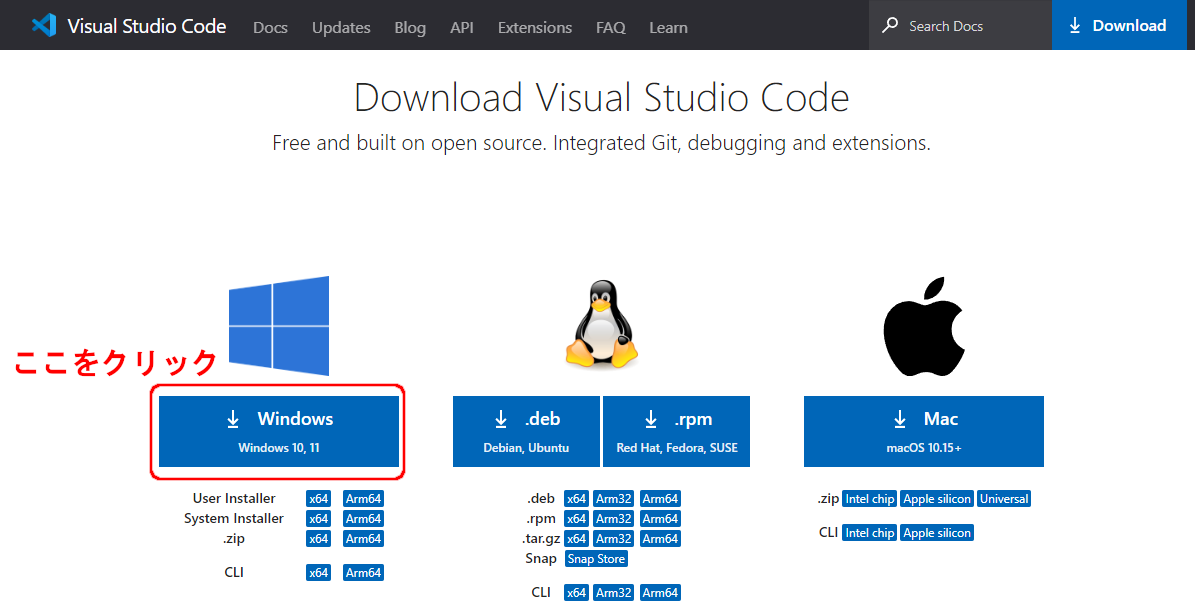Click the Windows logo image
This screenshot has height=614, width=1195.
279,325
